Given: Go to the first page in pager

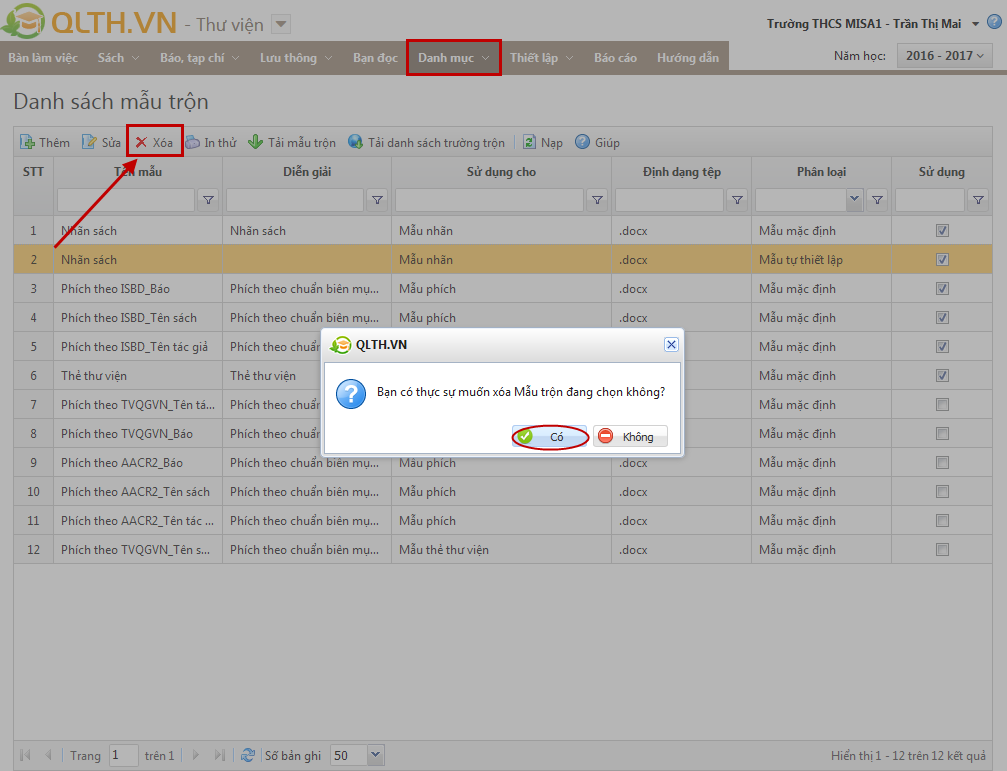Looking at the screenshot, I should [x=26, y=755].
